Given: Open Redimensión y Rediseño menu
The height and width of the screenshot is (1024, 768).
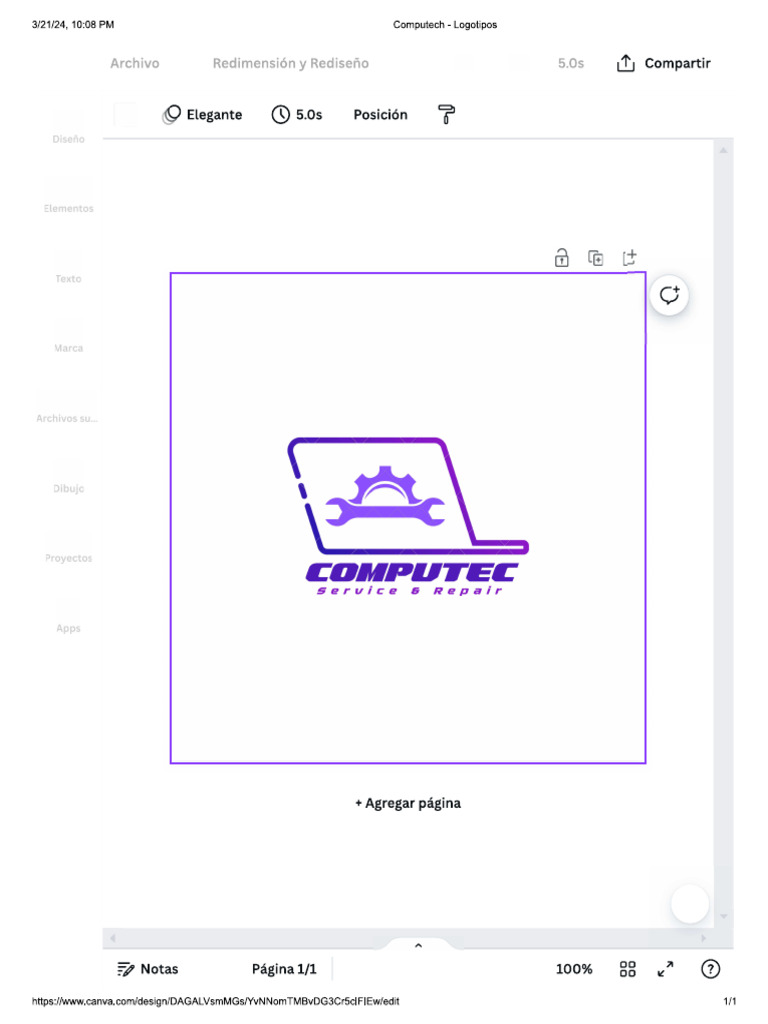Looking at the screenshot, I should click(291, 63).
